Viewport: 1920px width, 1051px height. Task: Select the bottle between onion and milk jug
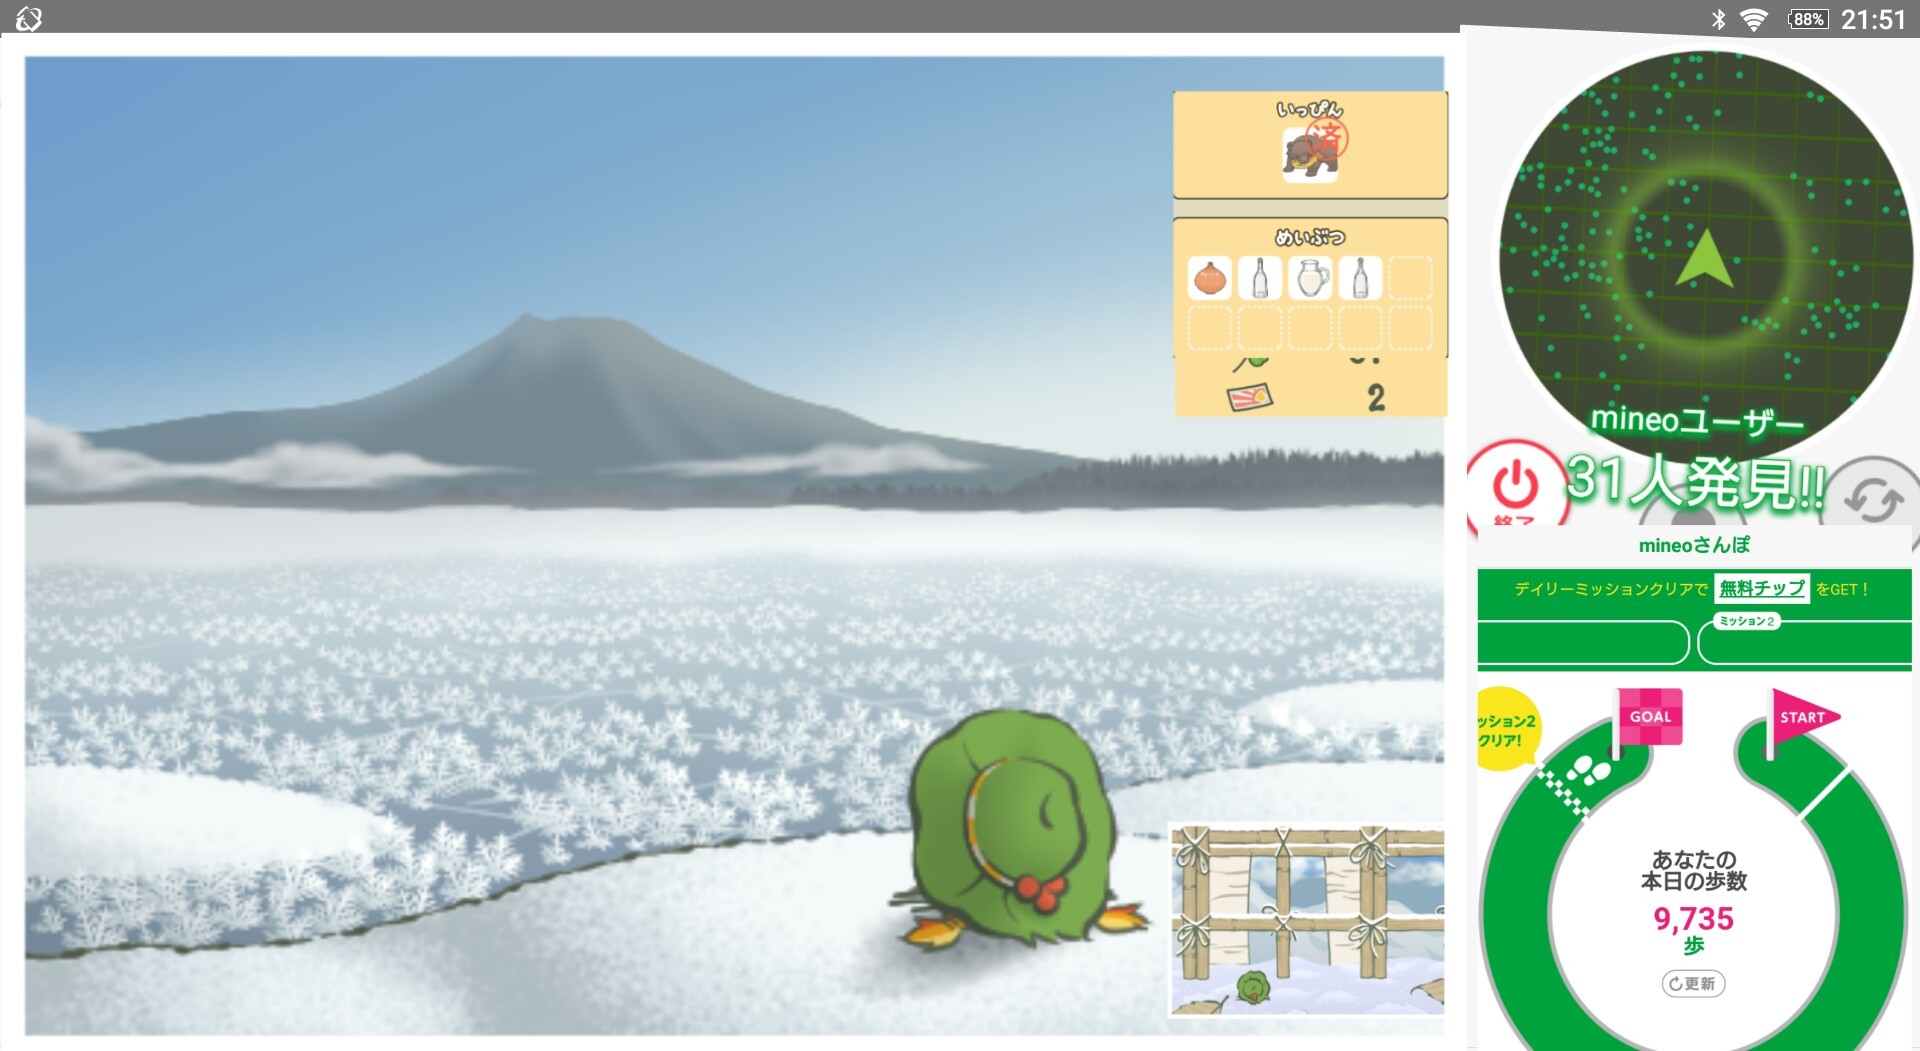(1260, 278)
